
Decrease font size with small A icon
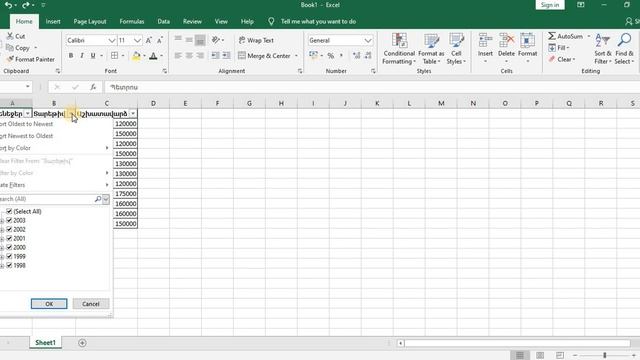160,40
